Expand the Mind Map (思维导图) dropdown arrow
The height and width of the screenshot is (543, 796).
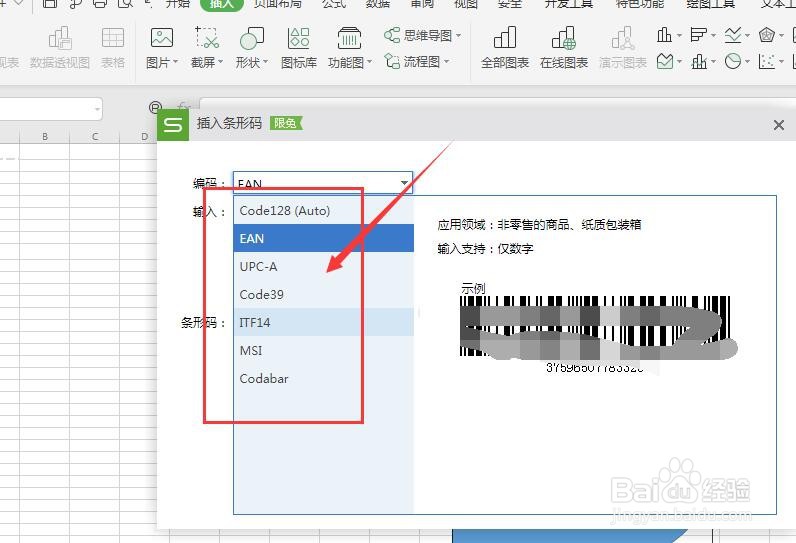(458, 36)
